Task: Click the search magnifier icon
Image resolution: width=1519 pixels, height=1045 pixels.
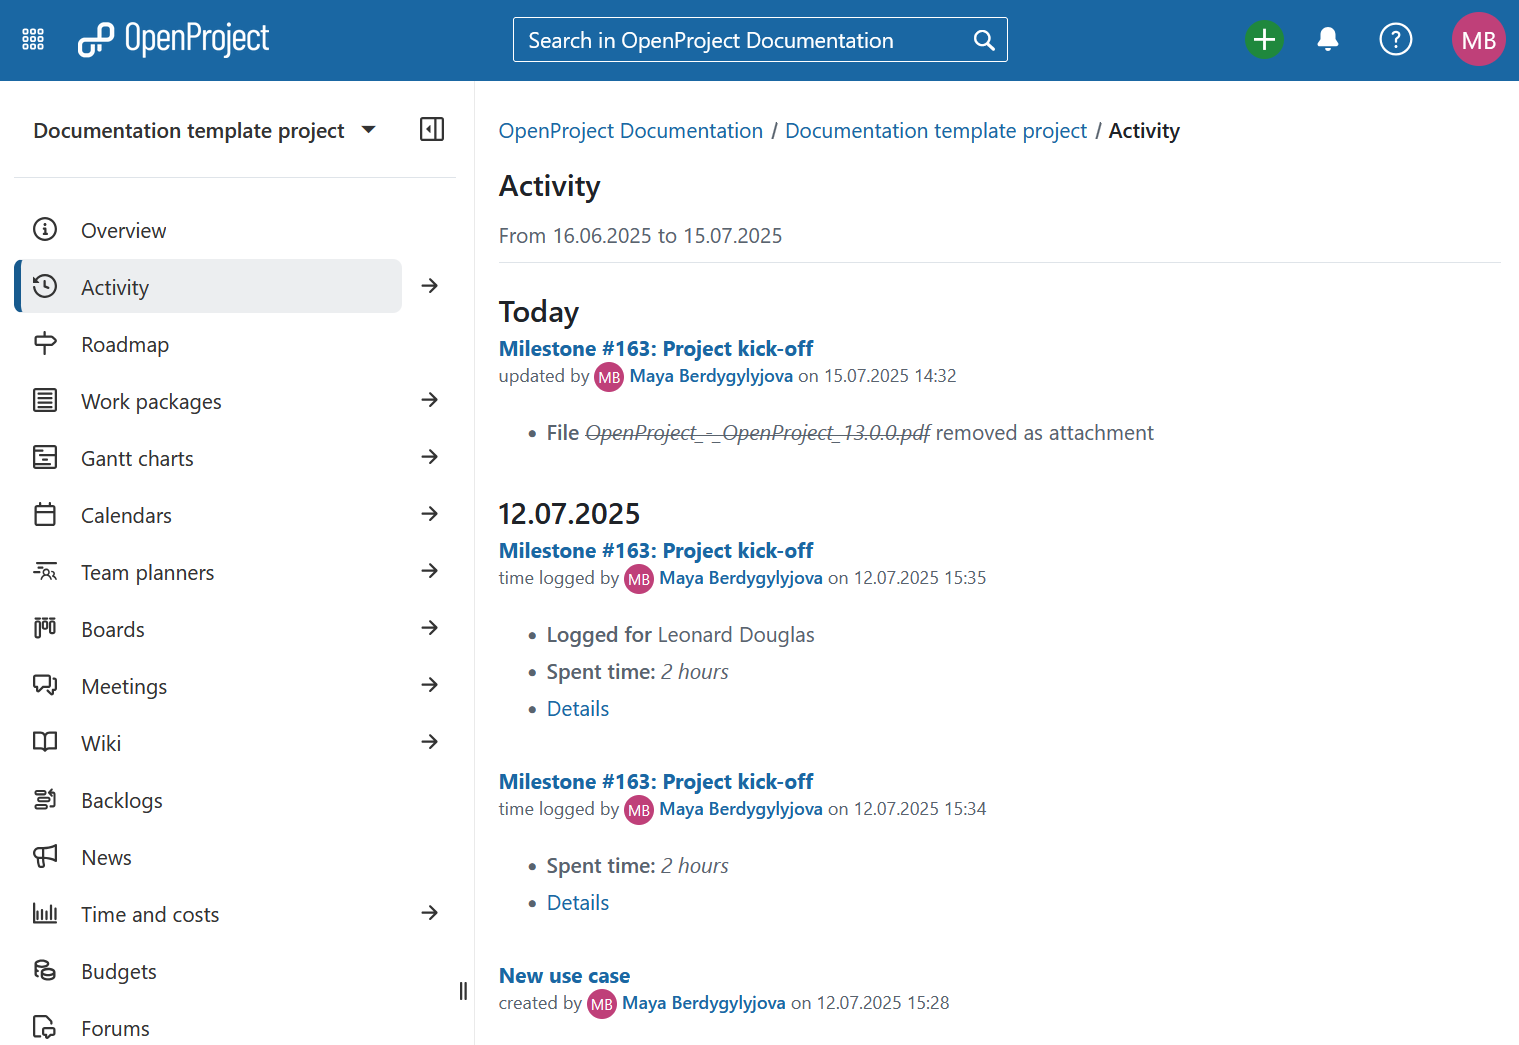Action: click(x=984, y=40)
